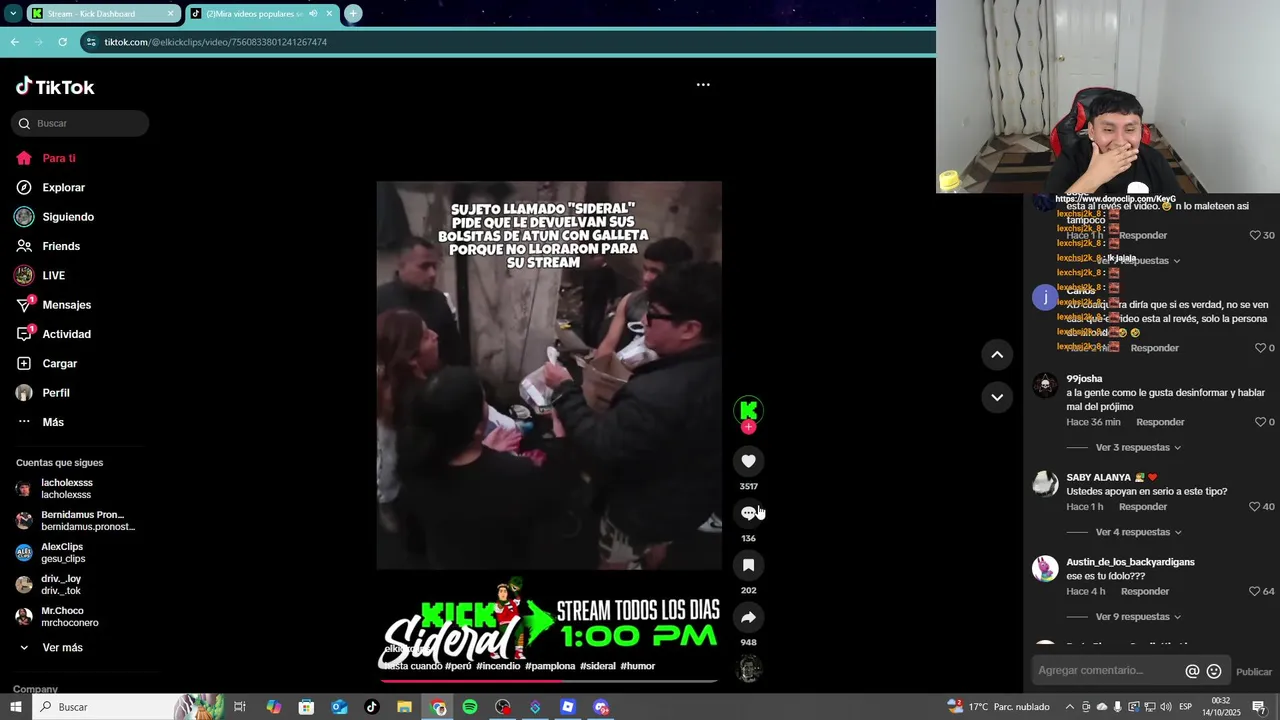The width and height of the screenshot is (1280, 720).
Task: Share the video with the arrow icon
Action: coord(748,617)
